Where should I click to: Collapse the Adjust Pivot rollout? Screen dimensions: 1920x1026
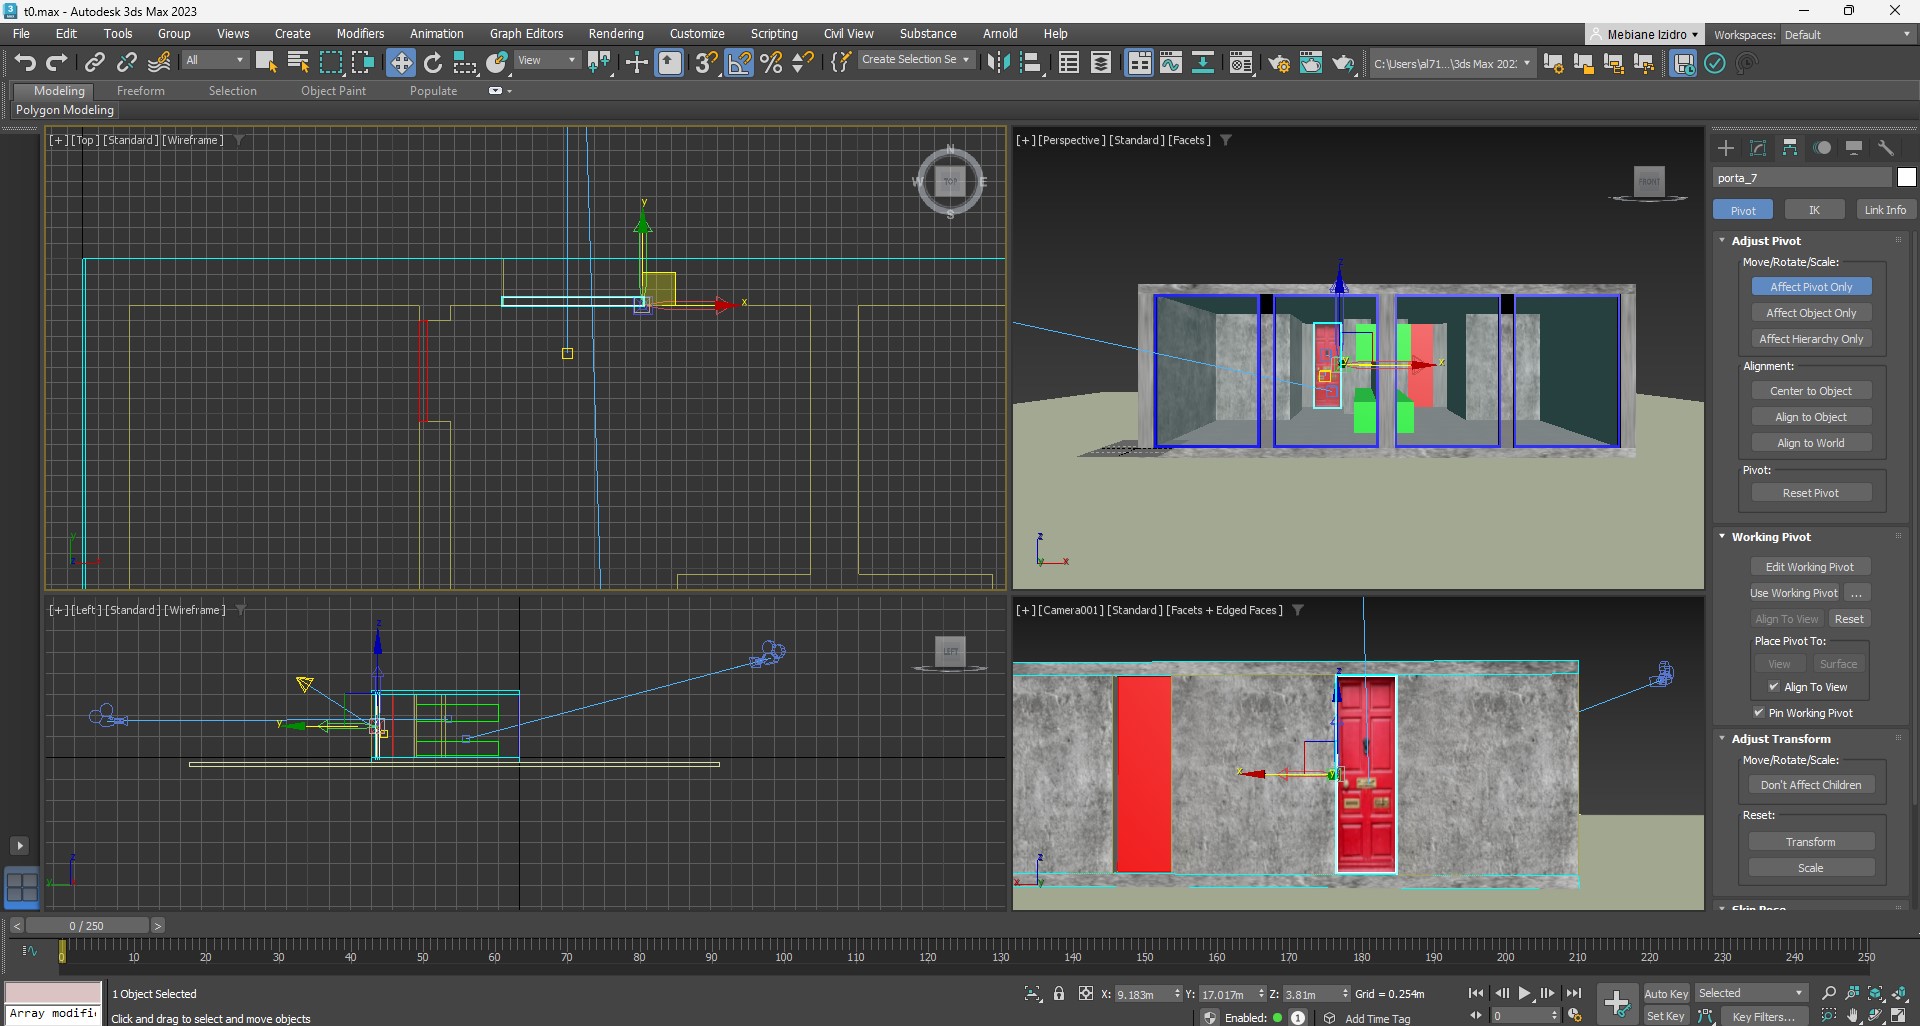pos(1722,241)
